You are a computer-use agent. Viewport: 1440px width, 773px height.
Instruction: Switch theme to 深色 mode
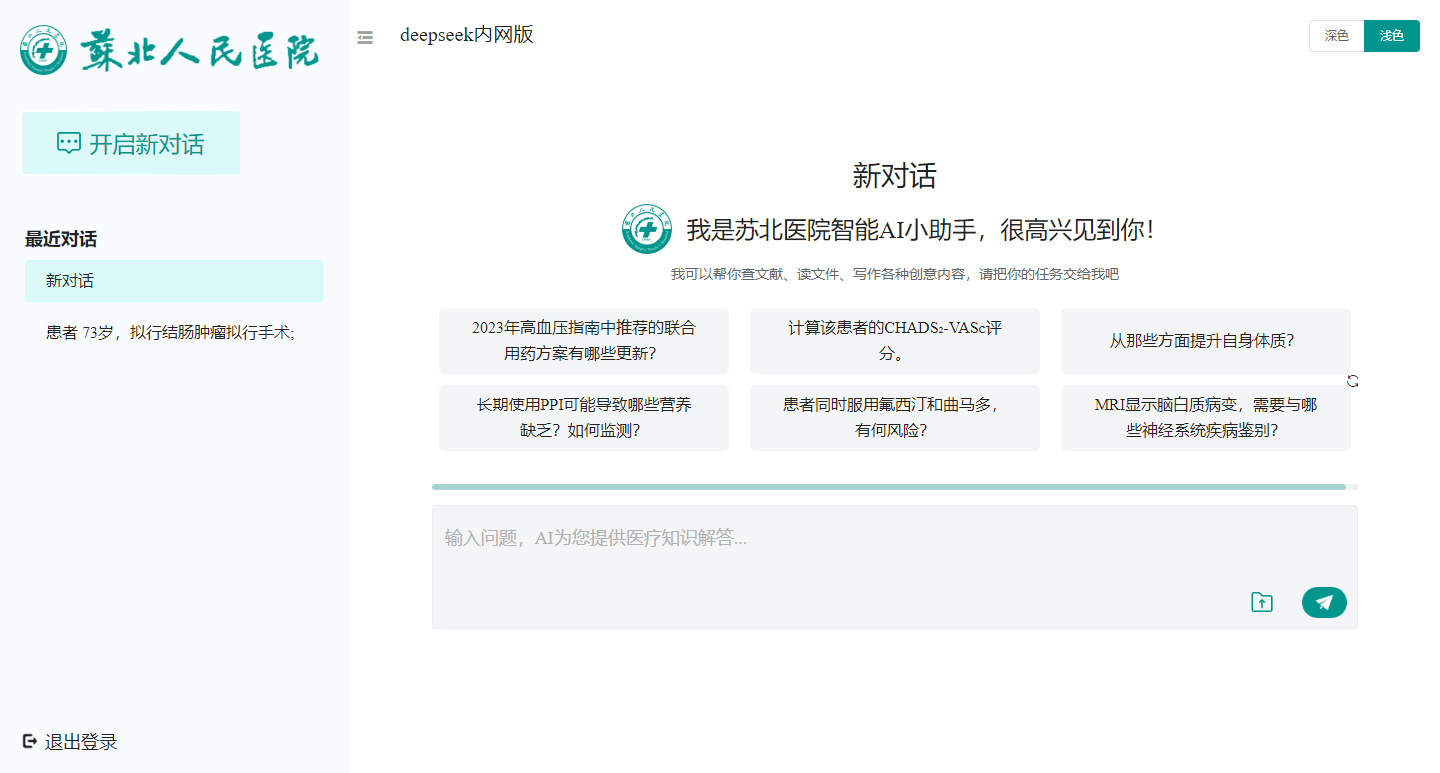(x=1336, y=35)
